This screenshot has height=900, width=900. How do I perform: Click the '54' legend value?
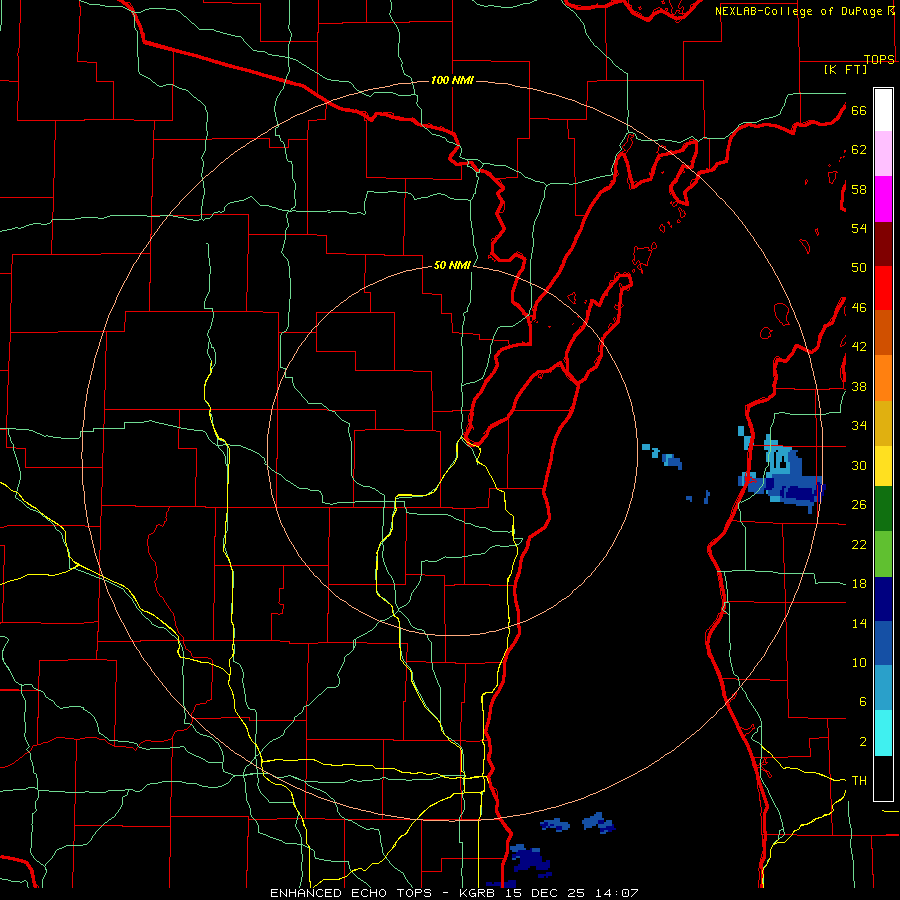859,228
